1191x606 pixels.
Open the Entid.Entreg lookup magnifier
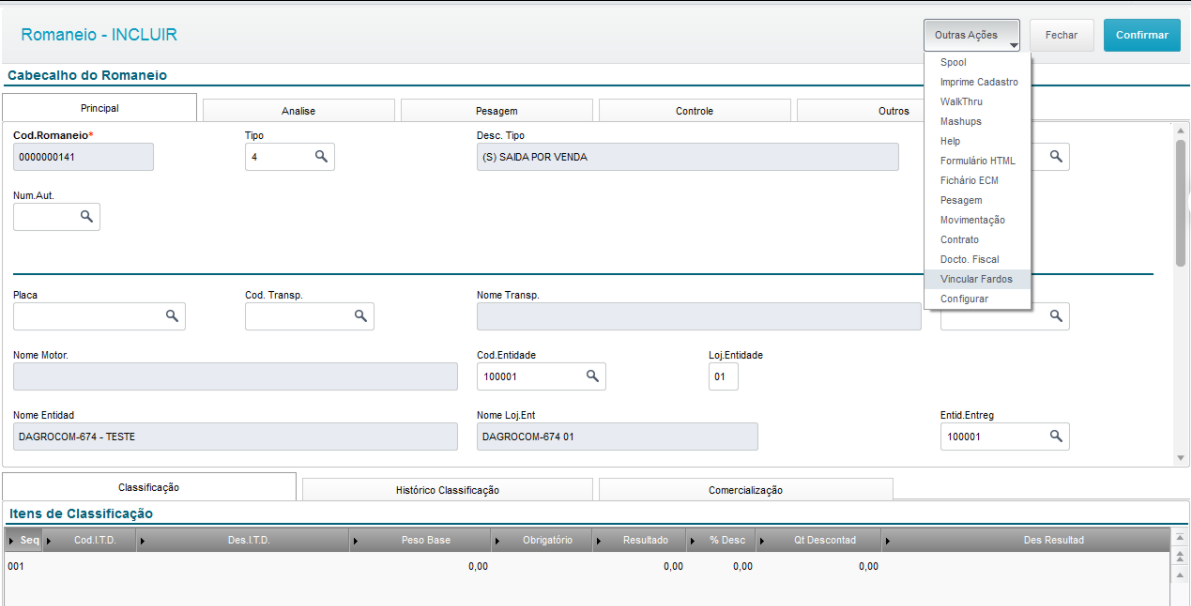click(x=1056, y=435)
